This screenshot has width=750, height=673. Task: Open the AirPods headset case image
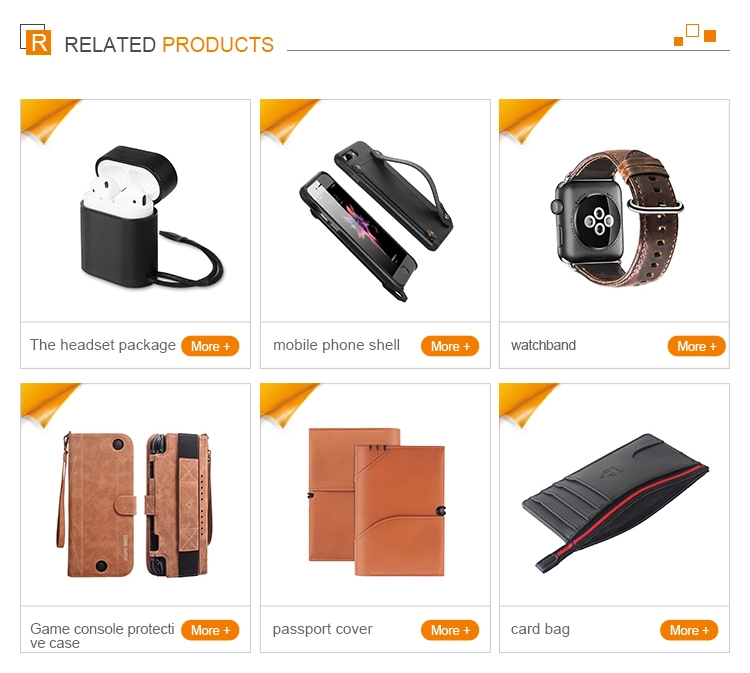pyautogui.click(x=152, y=217)
